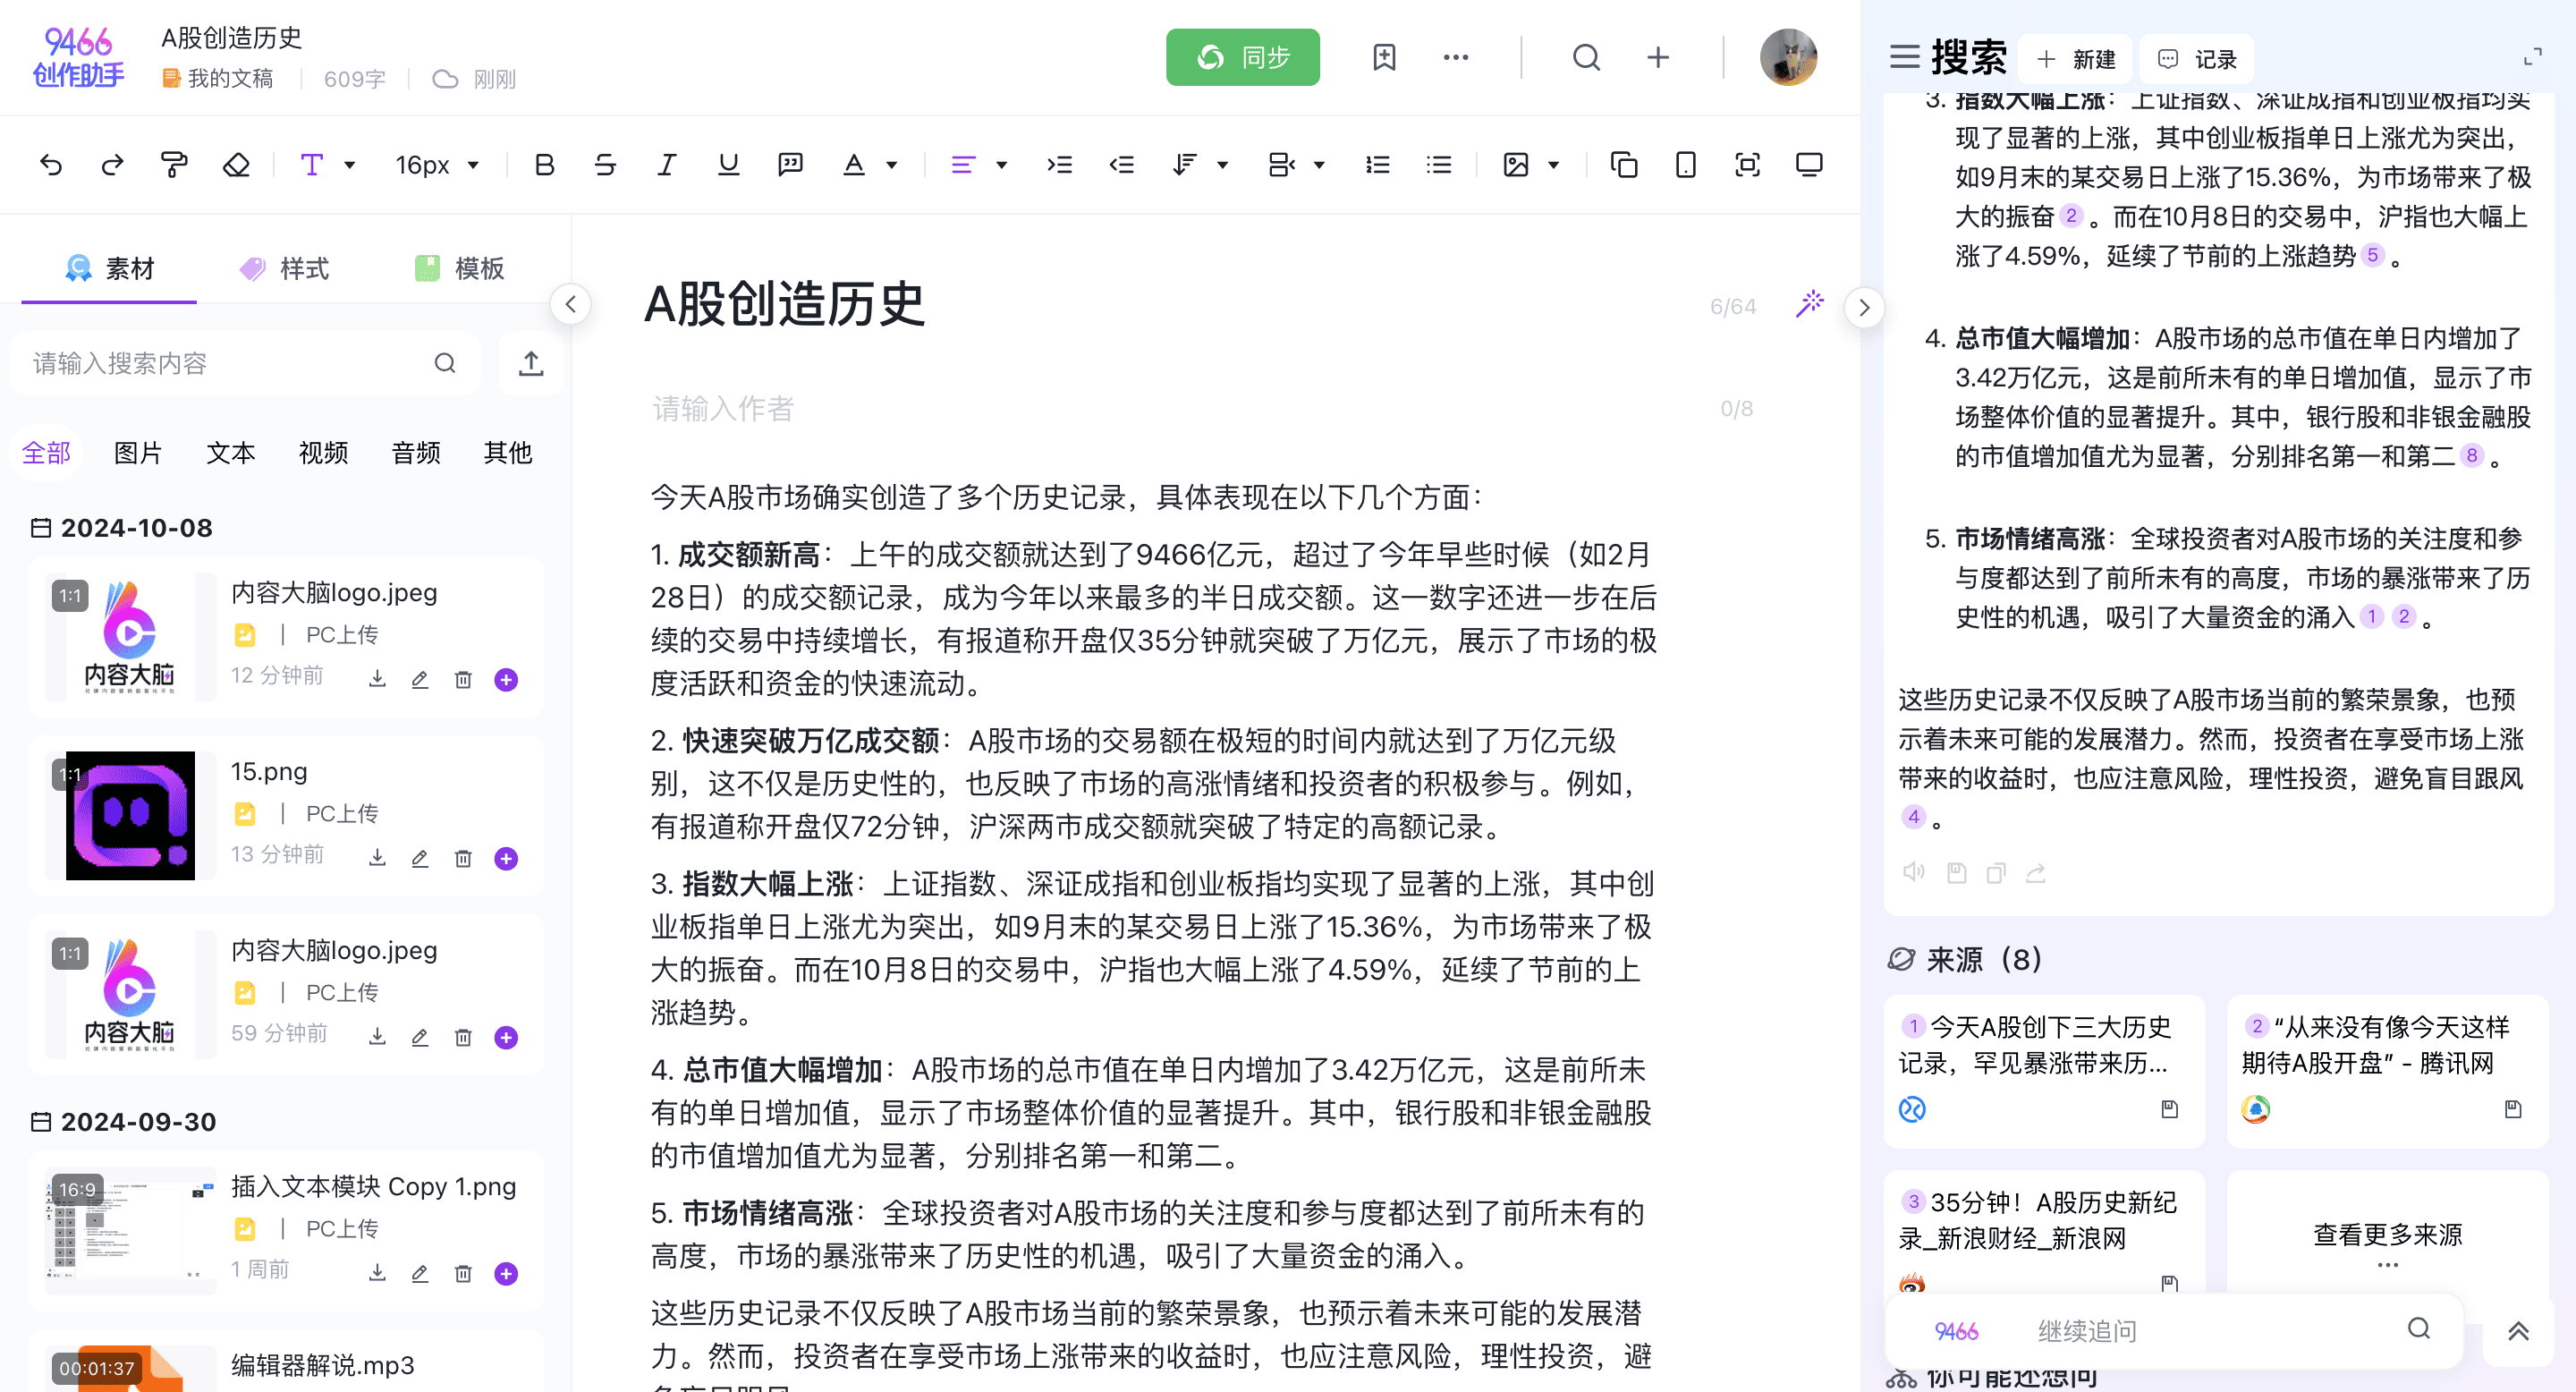The width and height of the screenshot is (2576, 1392).
Task: Filter materials by 其他
Action: [x=508, y=453]
